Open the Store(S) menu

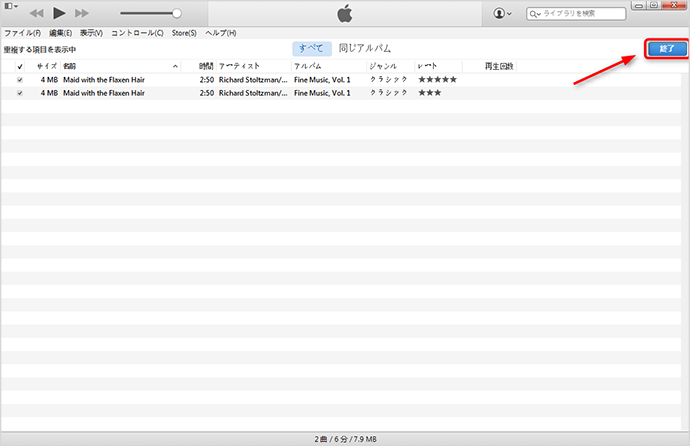coord(184,33)
